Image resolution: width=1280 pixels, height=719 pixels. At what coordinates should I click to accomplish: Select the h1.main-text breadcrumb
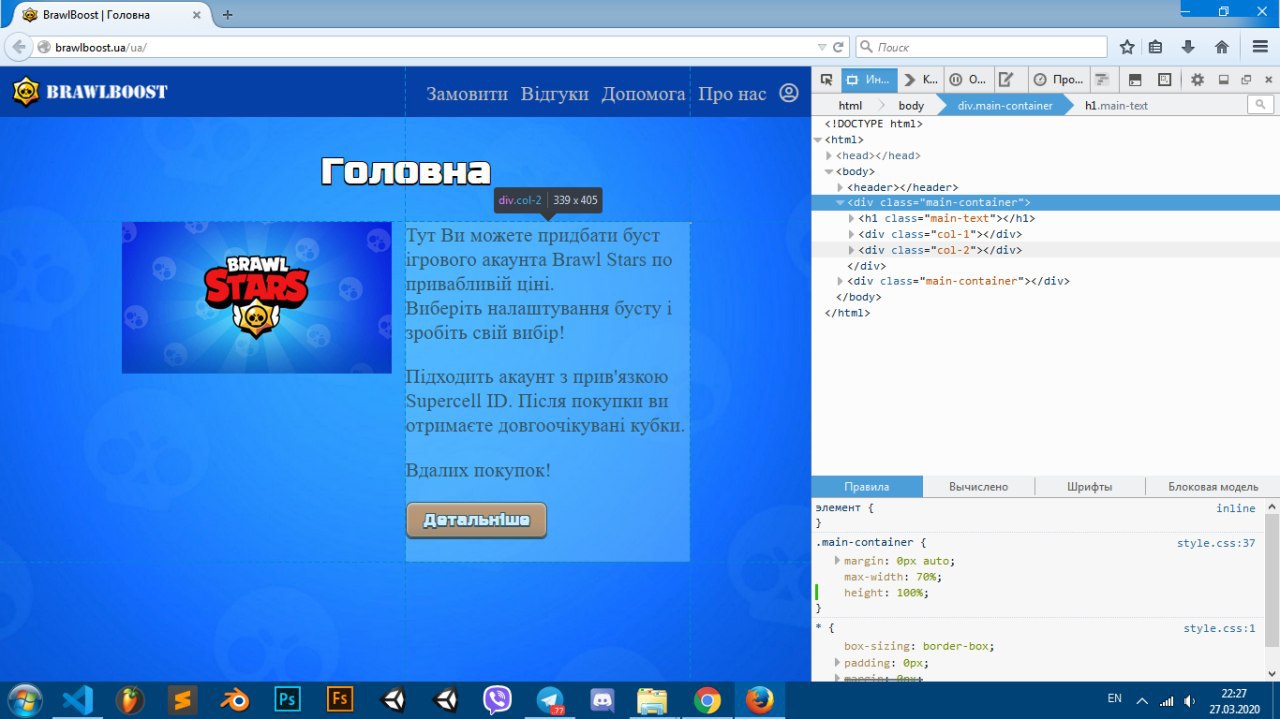[x=1116, y=105]
